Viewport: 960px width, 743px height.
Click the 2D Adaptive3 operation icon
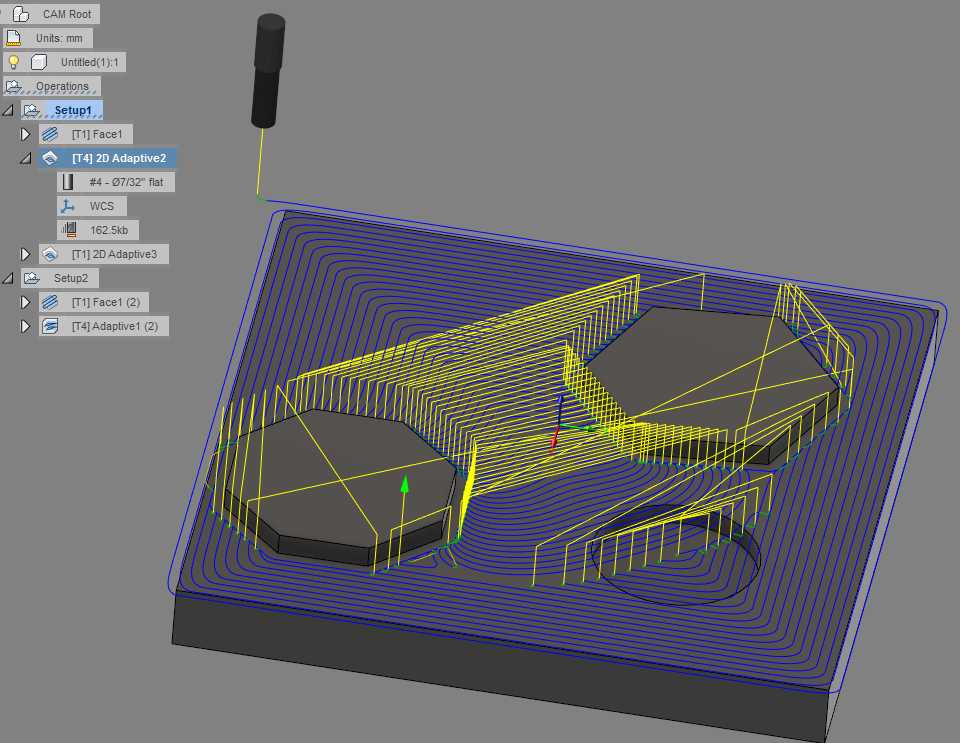point(50,254)
